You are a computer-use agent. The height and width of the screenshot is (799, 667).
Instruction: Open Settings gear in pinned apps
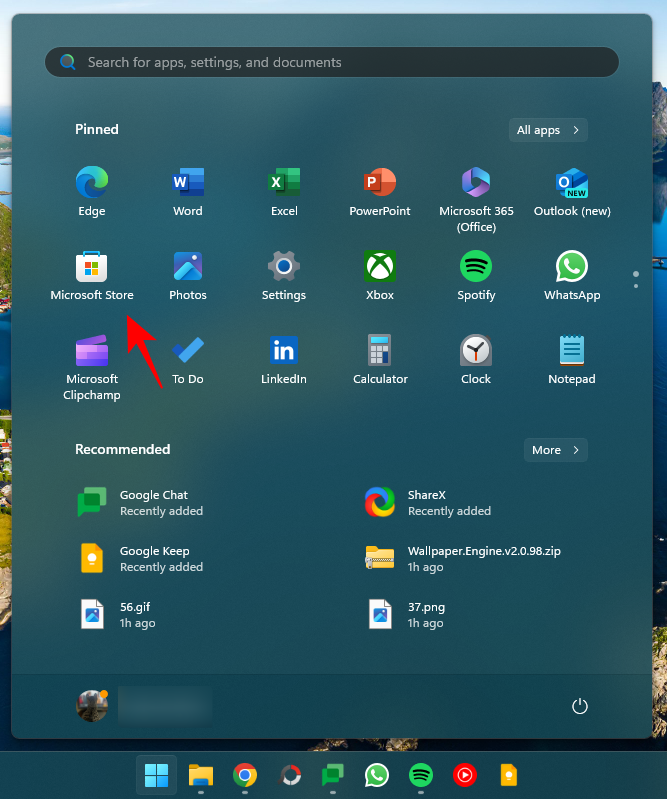(284, 276)
